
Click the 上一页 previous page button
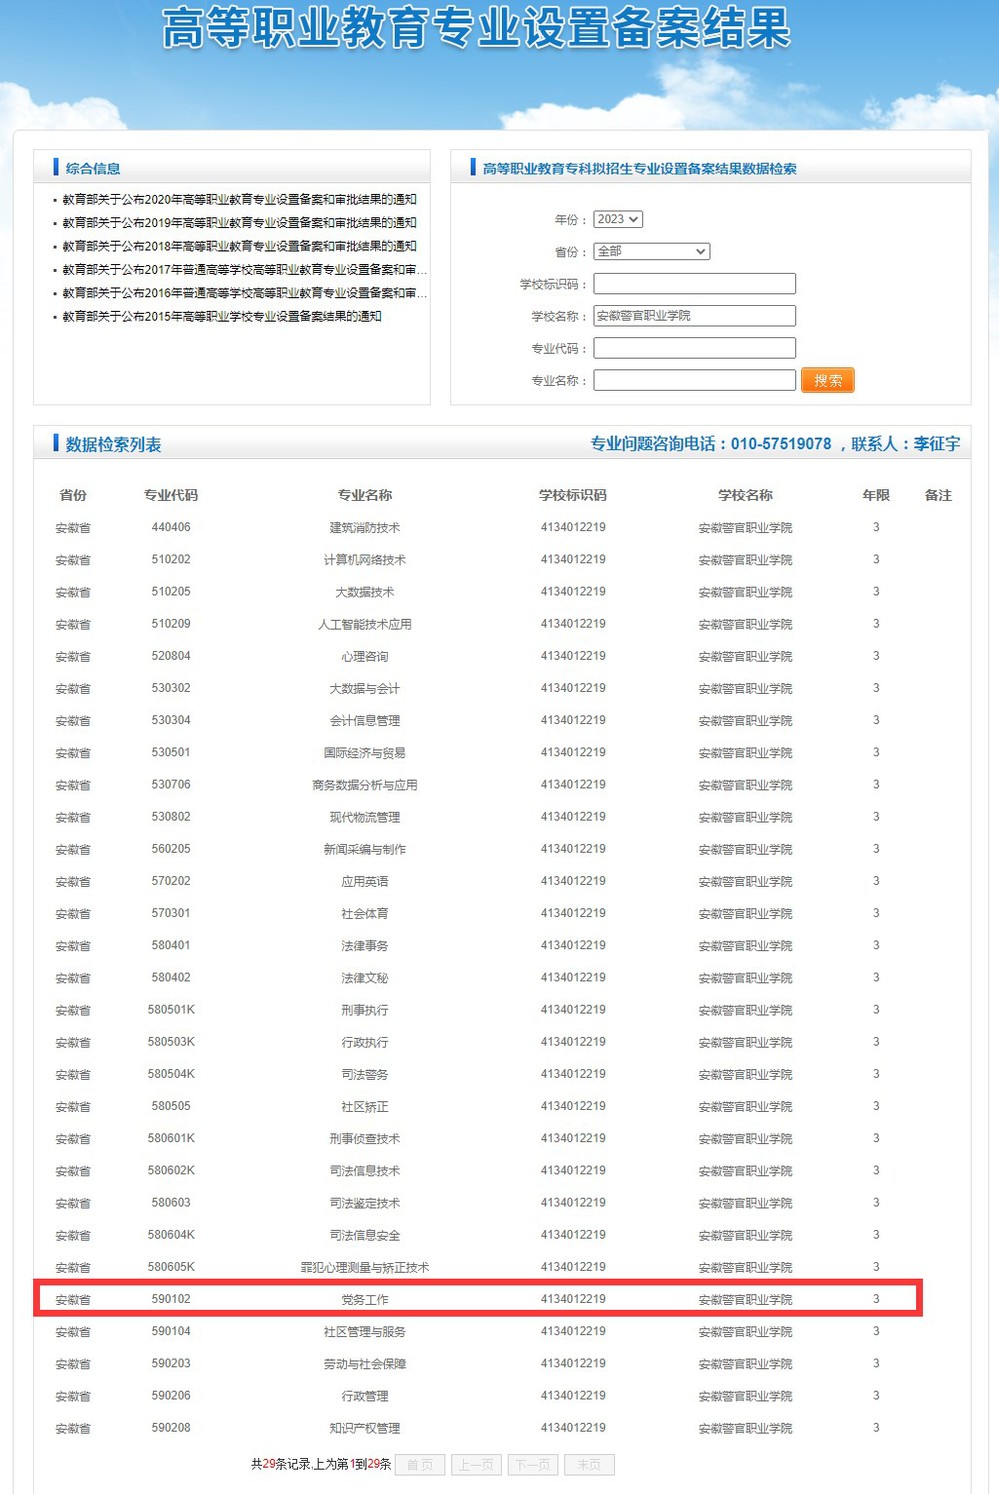pos(476,1465)
